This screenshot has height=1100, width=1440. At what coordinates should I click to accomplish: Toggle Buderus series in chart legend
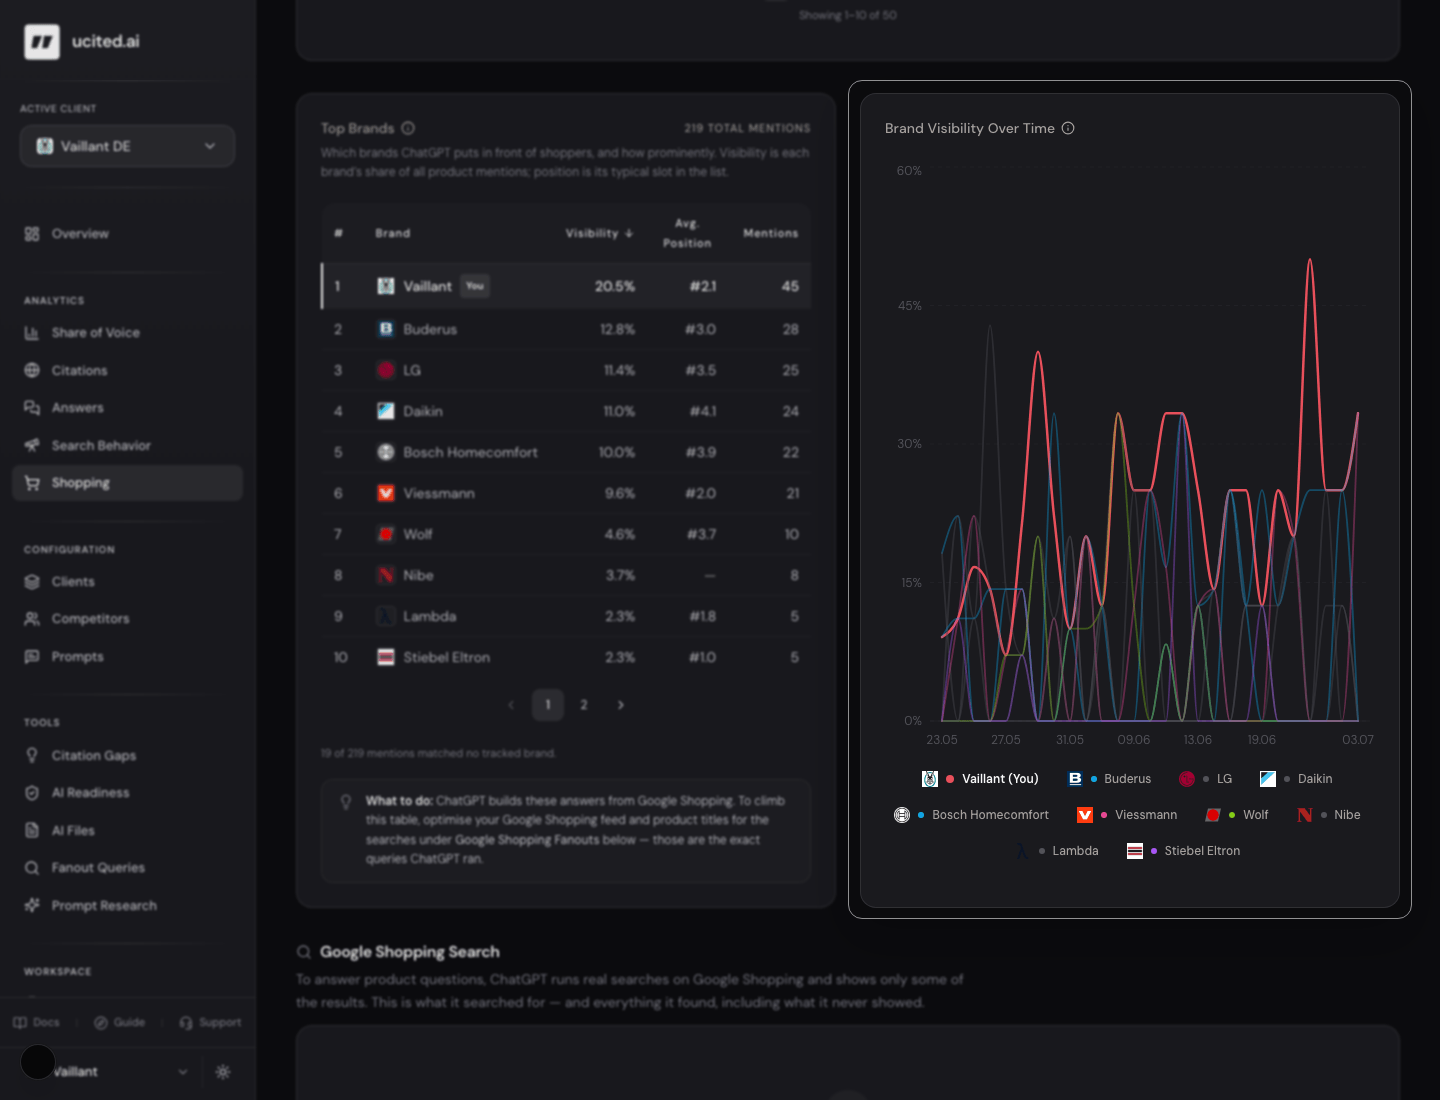(1109, 779)
